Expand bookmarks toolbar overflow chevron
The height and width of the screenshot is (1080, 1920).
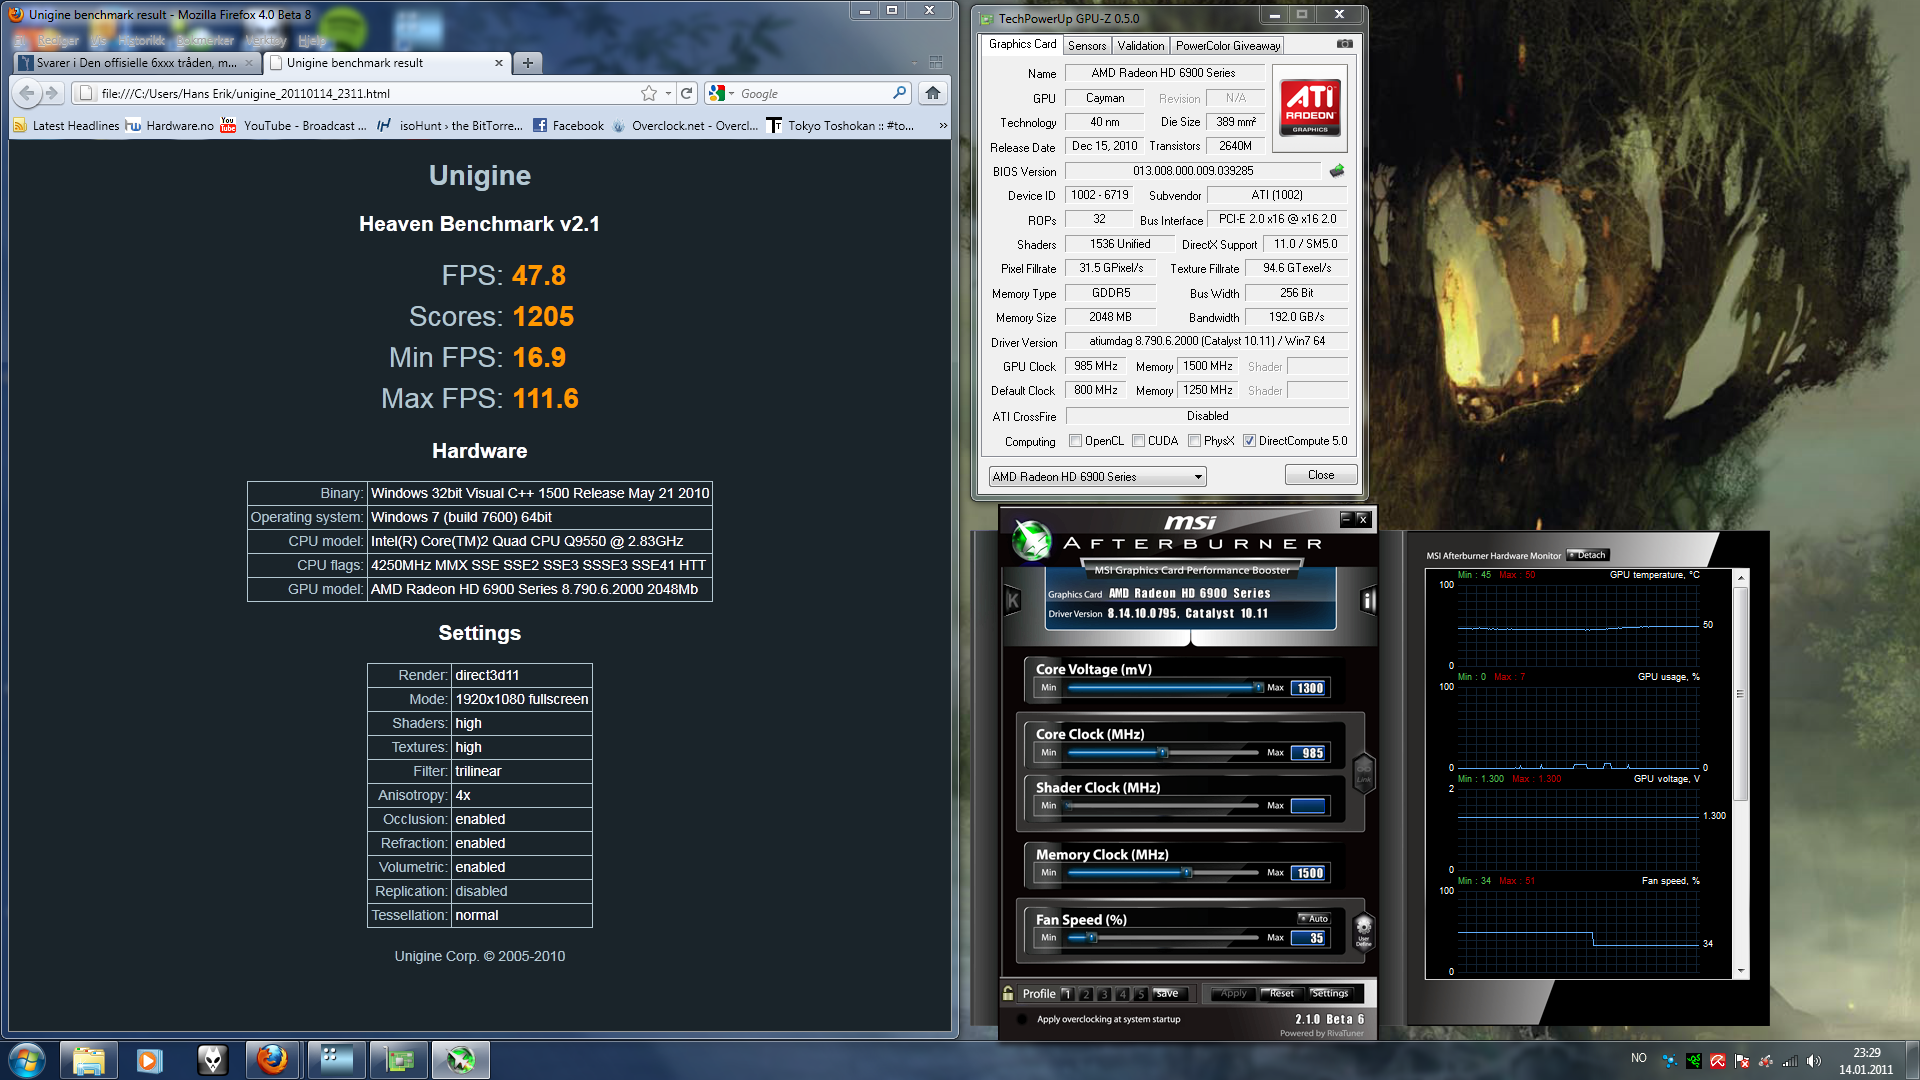point(942,126)
